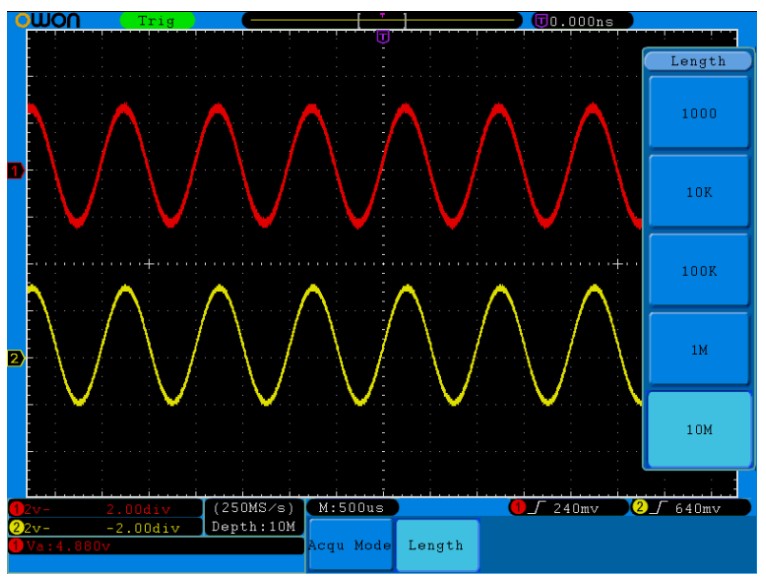Click the yellow channel 2 icon in the 2v- readout

[17, 528]
